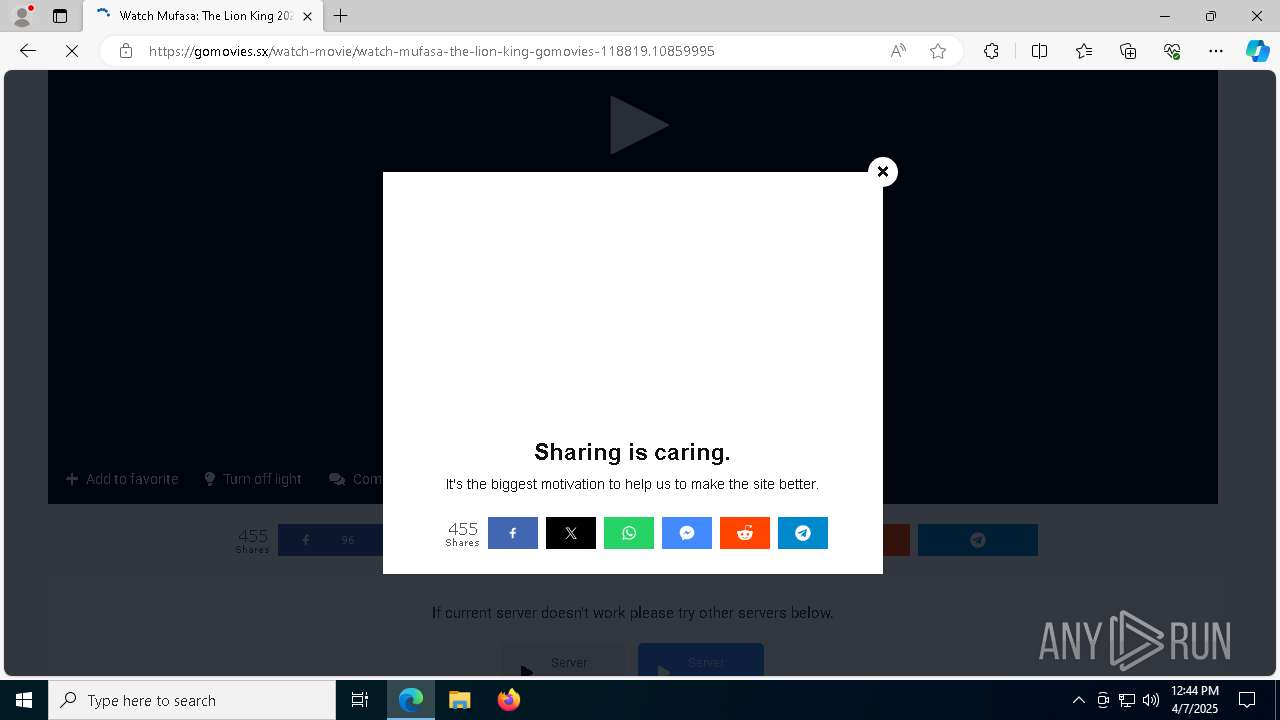Open Collections panel
This screenshot has height=720, width=1280.
(x=1128, y=51)
